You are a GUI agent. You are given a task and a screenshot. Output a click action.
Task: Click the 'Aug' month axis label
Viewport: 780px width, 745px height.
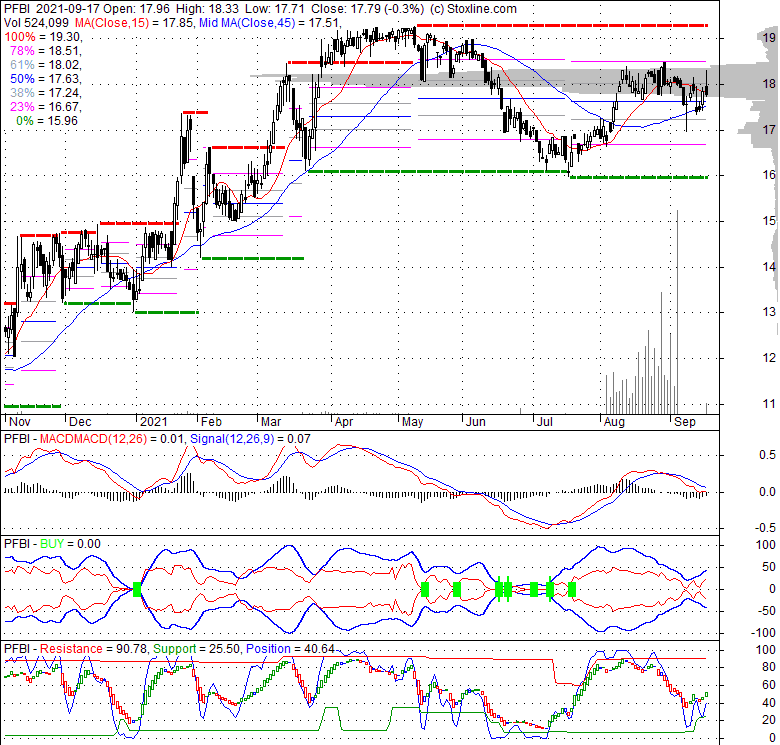coord(614,422)
